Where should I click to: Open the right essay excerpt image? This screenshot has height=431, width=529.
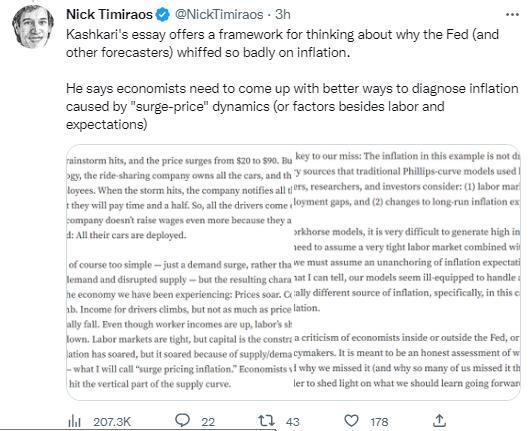pyautogui.click(x=407, y=272)
